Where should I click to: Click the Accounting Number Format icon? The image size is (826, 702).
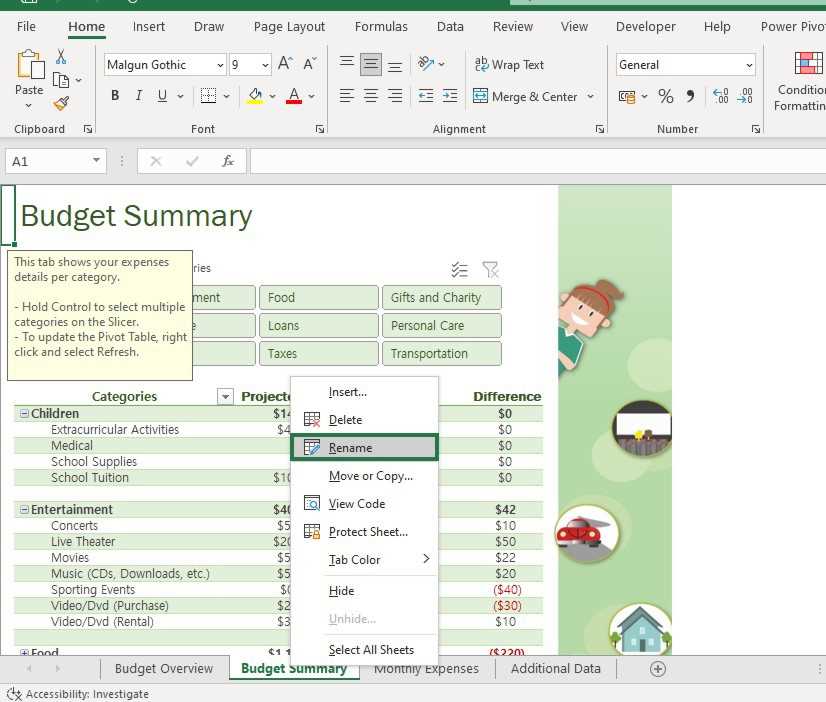tap(627, 96)
